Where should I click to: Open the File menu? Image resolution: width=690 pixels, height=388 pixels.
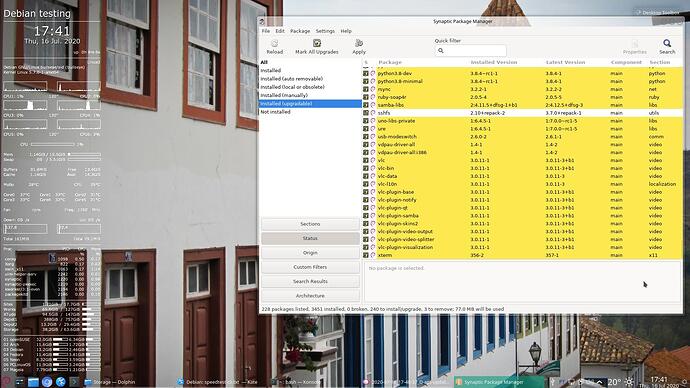(266, 31)
